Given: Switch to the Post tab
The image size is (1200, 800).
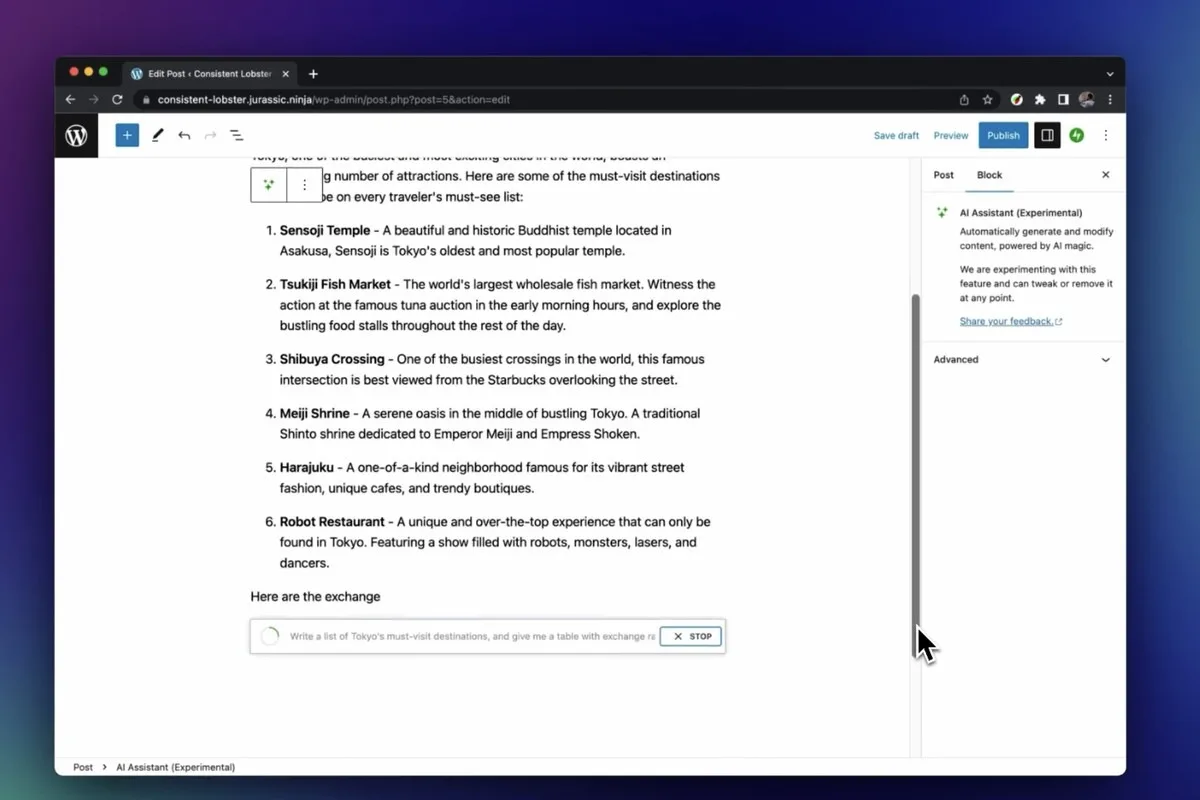Looking at the screenshot, I should click(x=943, y=175).
